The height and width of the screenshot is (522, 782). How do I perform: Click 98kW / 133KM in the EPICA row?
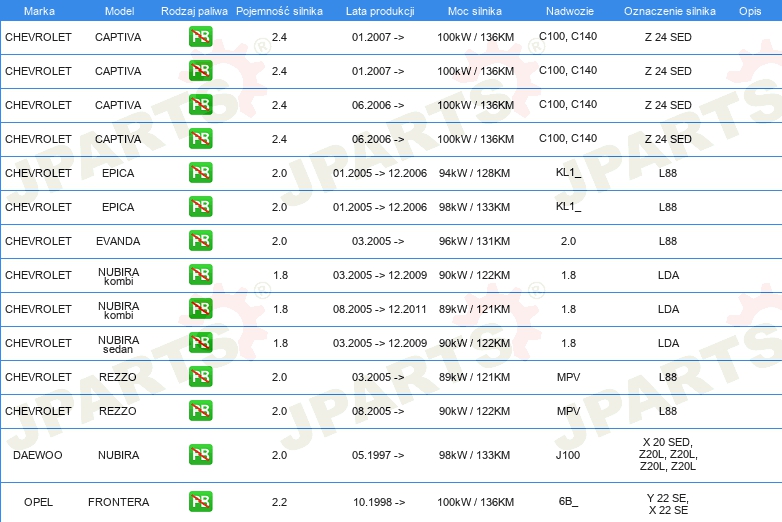click(474, 207)
